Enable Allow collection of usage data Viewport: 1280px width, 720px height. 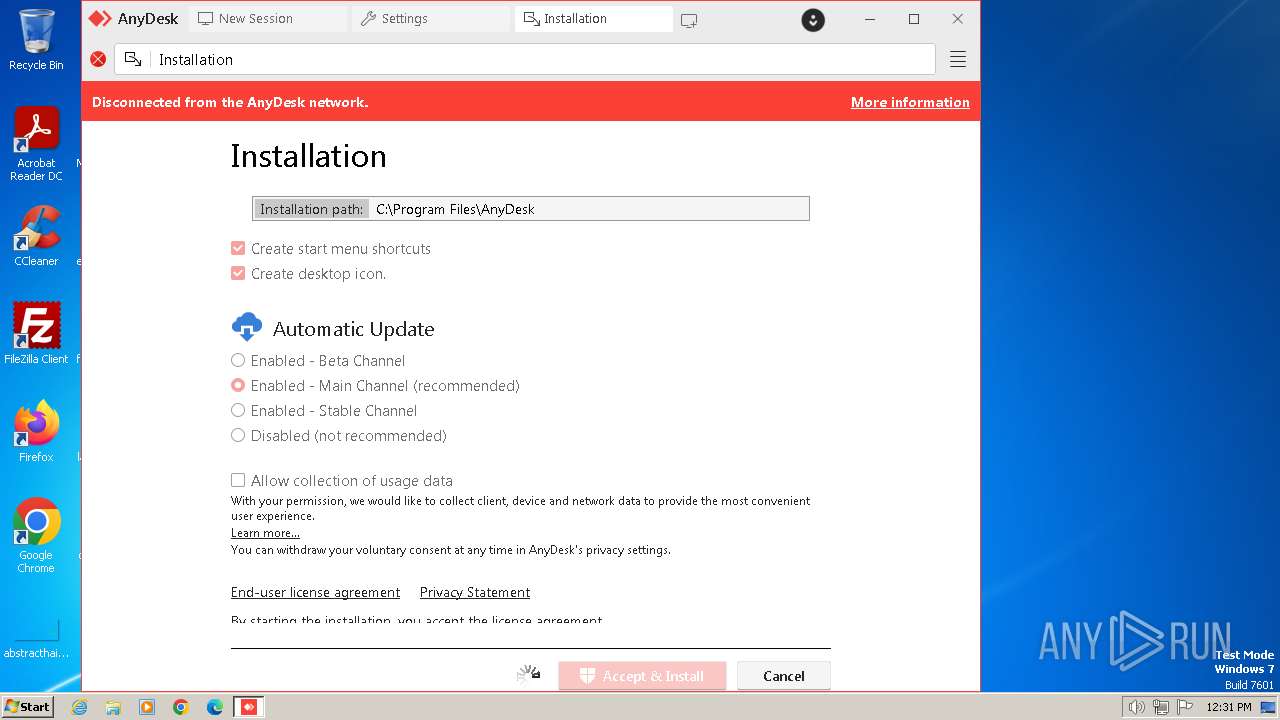[x=238, y=480]
